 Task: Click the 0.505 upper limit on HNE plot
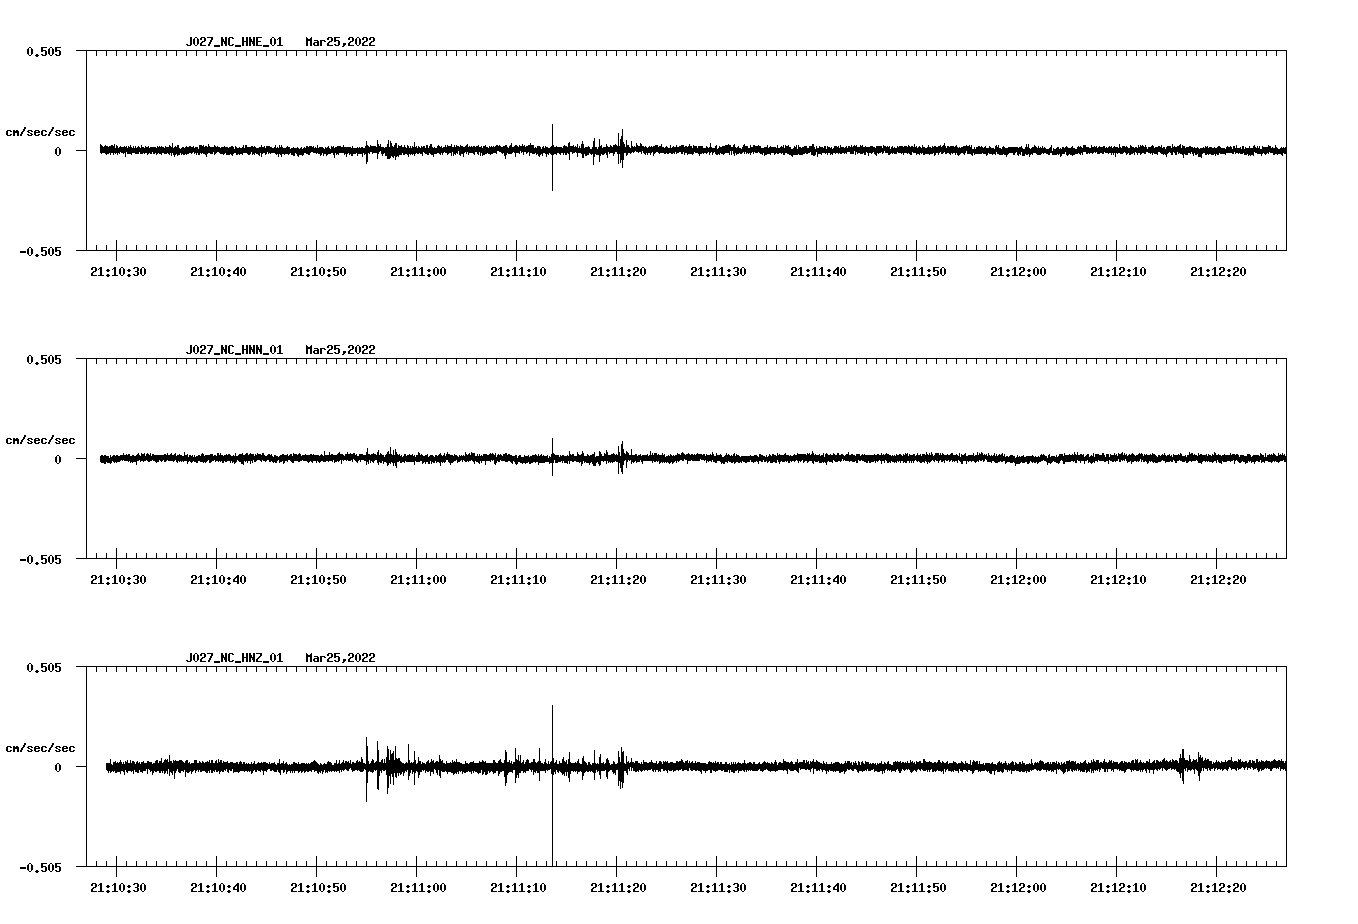[44, 51]
